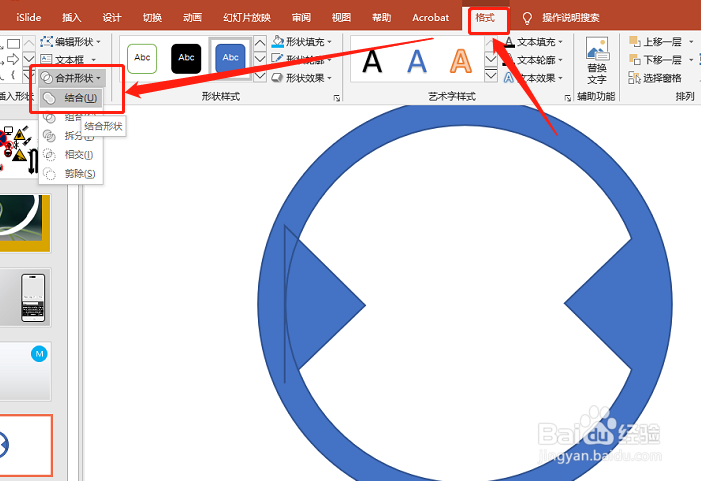Open the 形状填充 dropdown
Image resolution: width=701 pixels, height=481 pixels.
[302, 42]
